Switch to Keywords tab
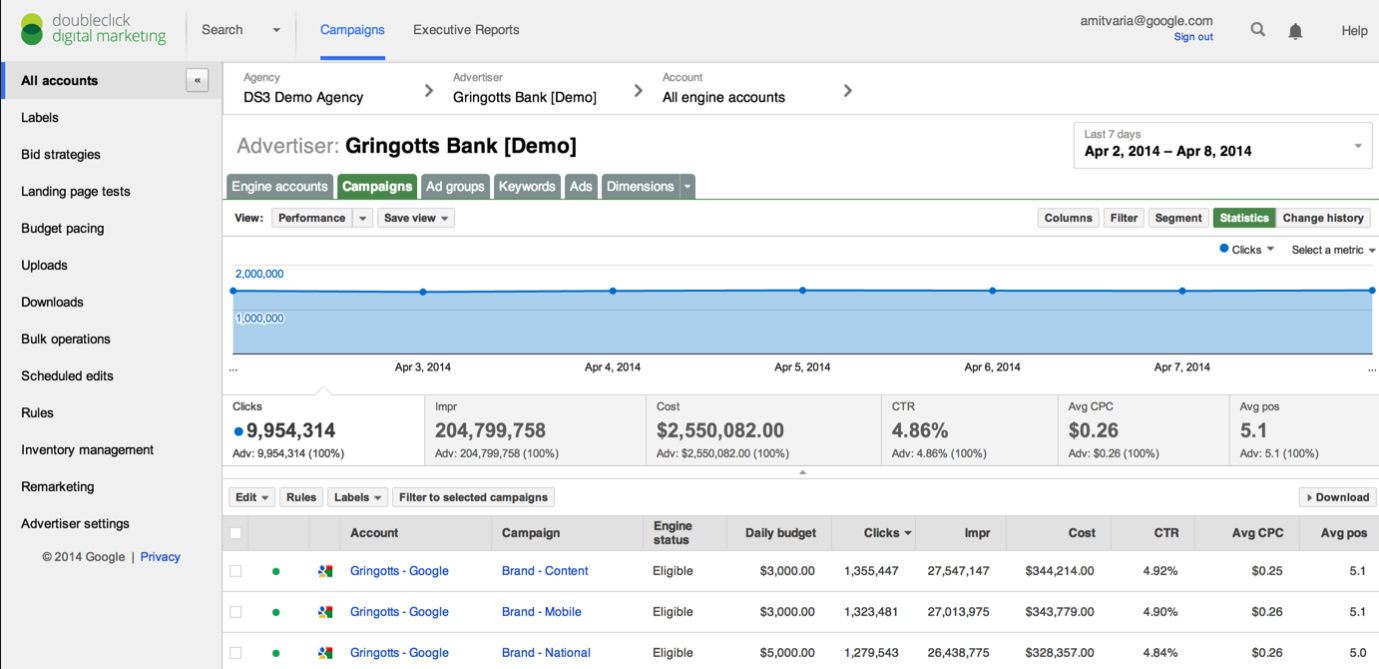The height and width of the screenshot is (669, 1379). tap(527, 187)
